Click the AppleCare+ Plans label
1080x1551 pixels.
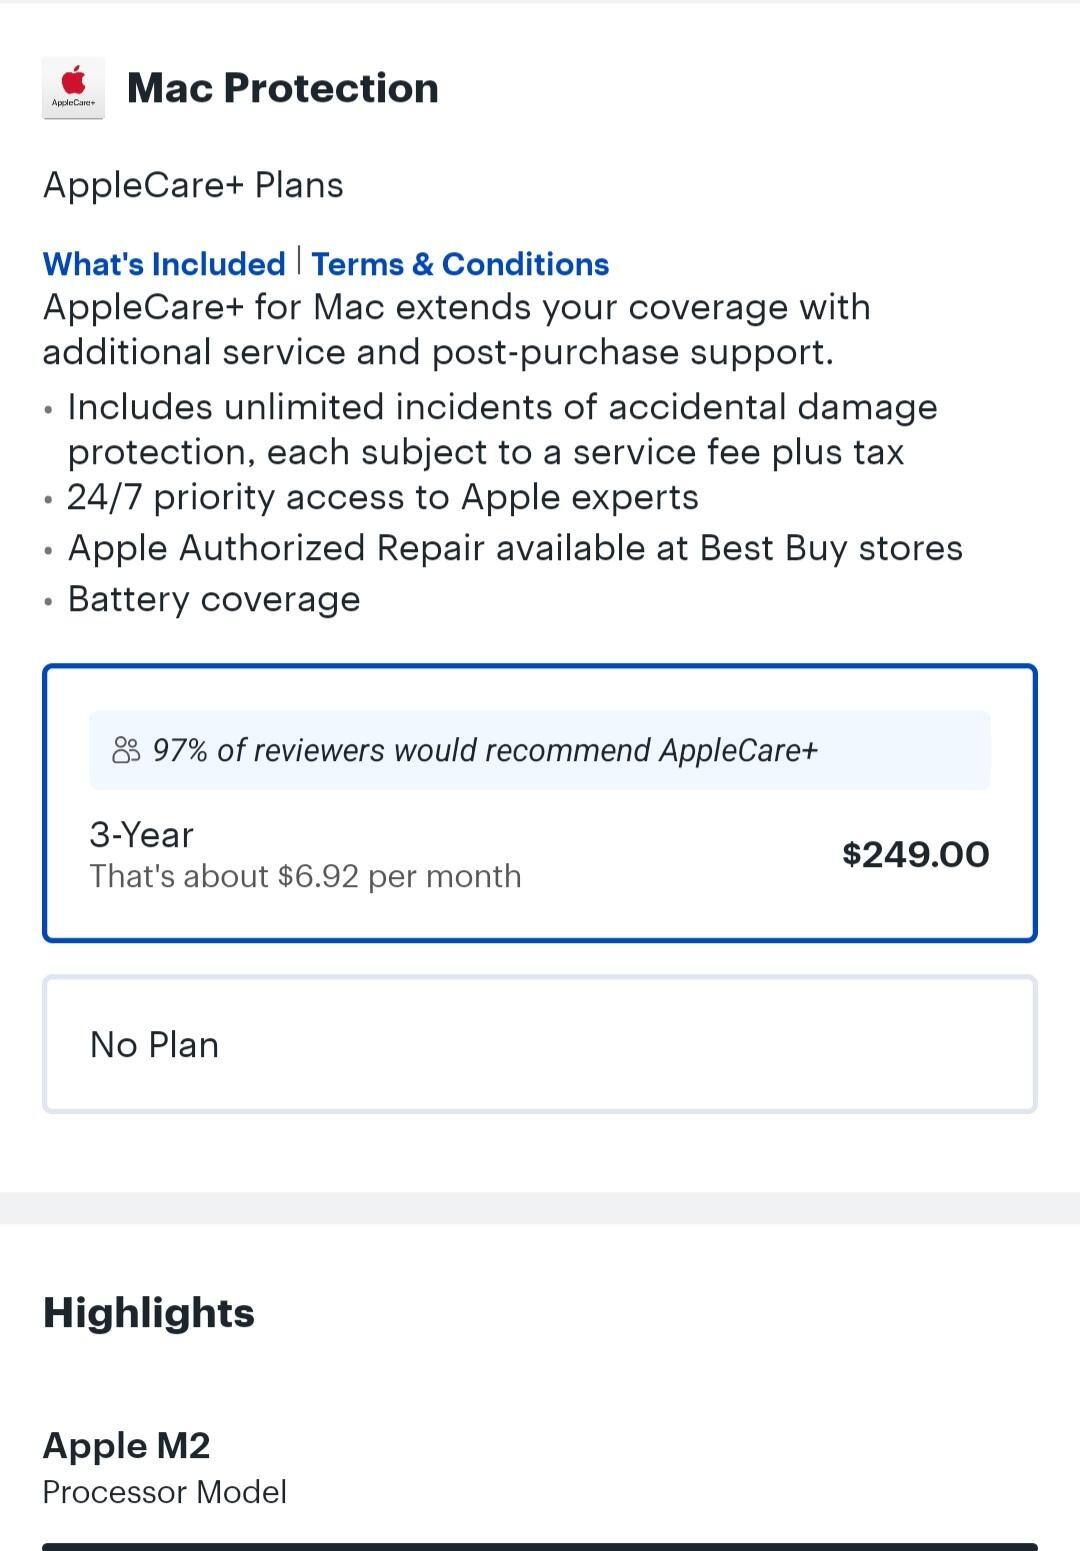(x=192, y=185)
